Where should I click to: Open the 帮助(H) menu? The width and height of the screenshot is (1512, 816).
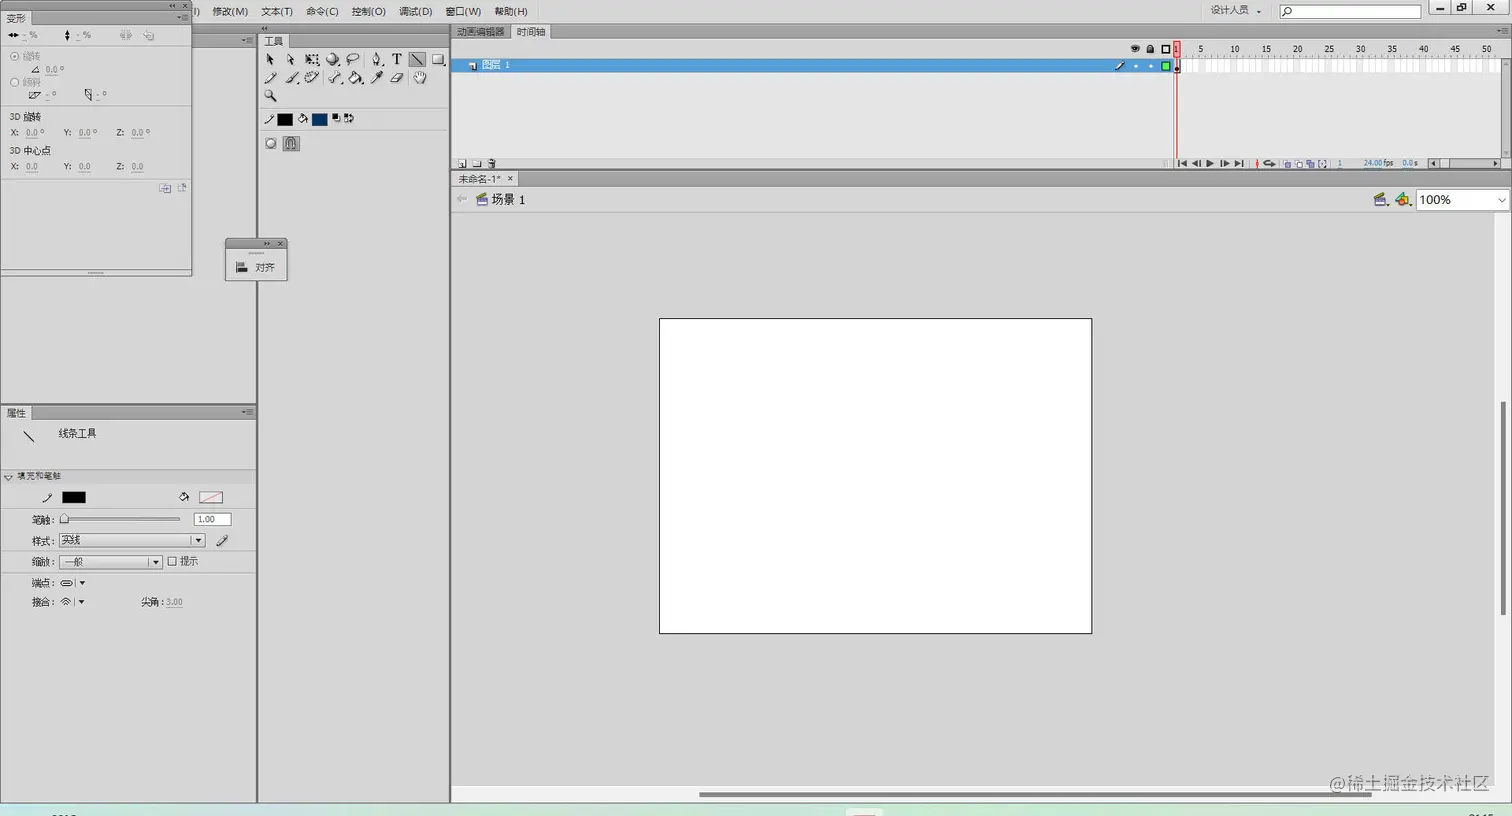pos(510,11)
